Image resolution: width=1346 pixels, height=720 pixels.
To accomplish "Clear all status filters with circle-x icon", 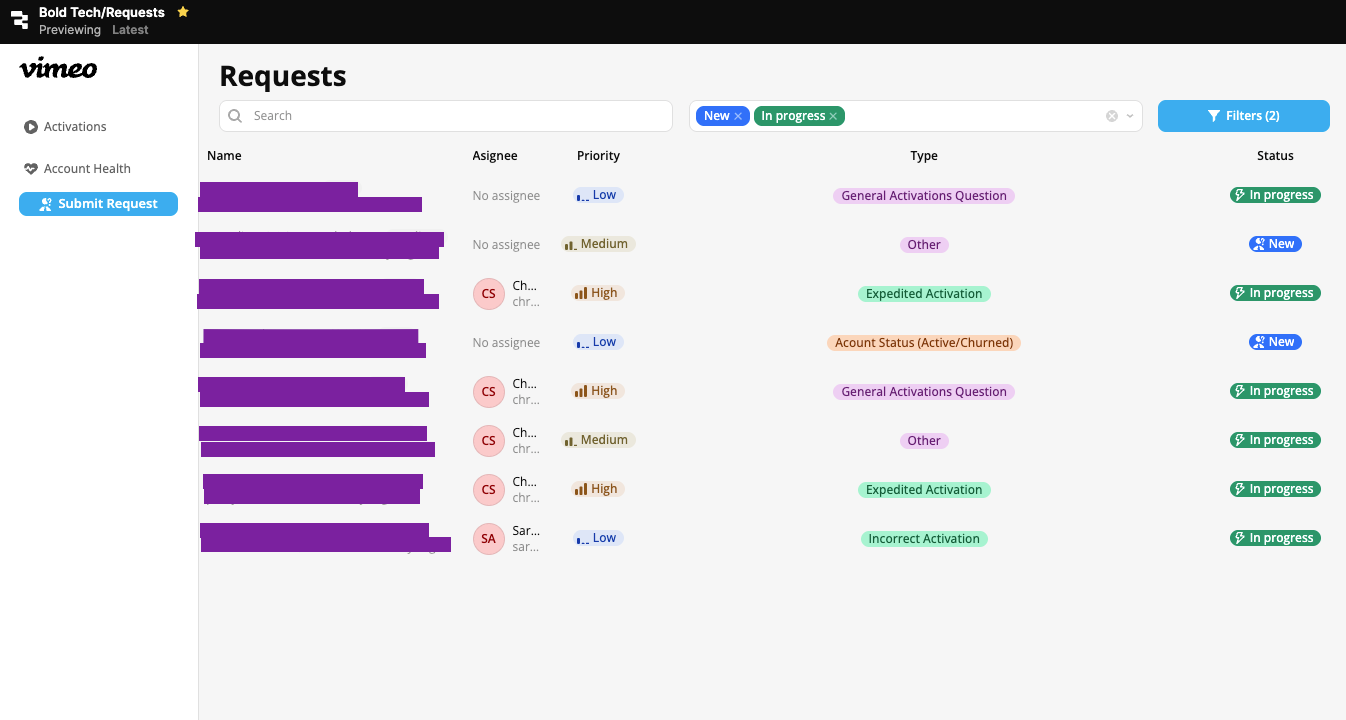I will (1111, 116).
